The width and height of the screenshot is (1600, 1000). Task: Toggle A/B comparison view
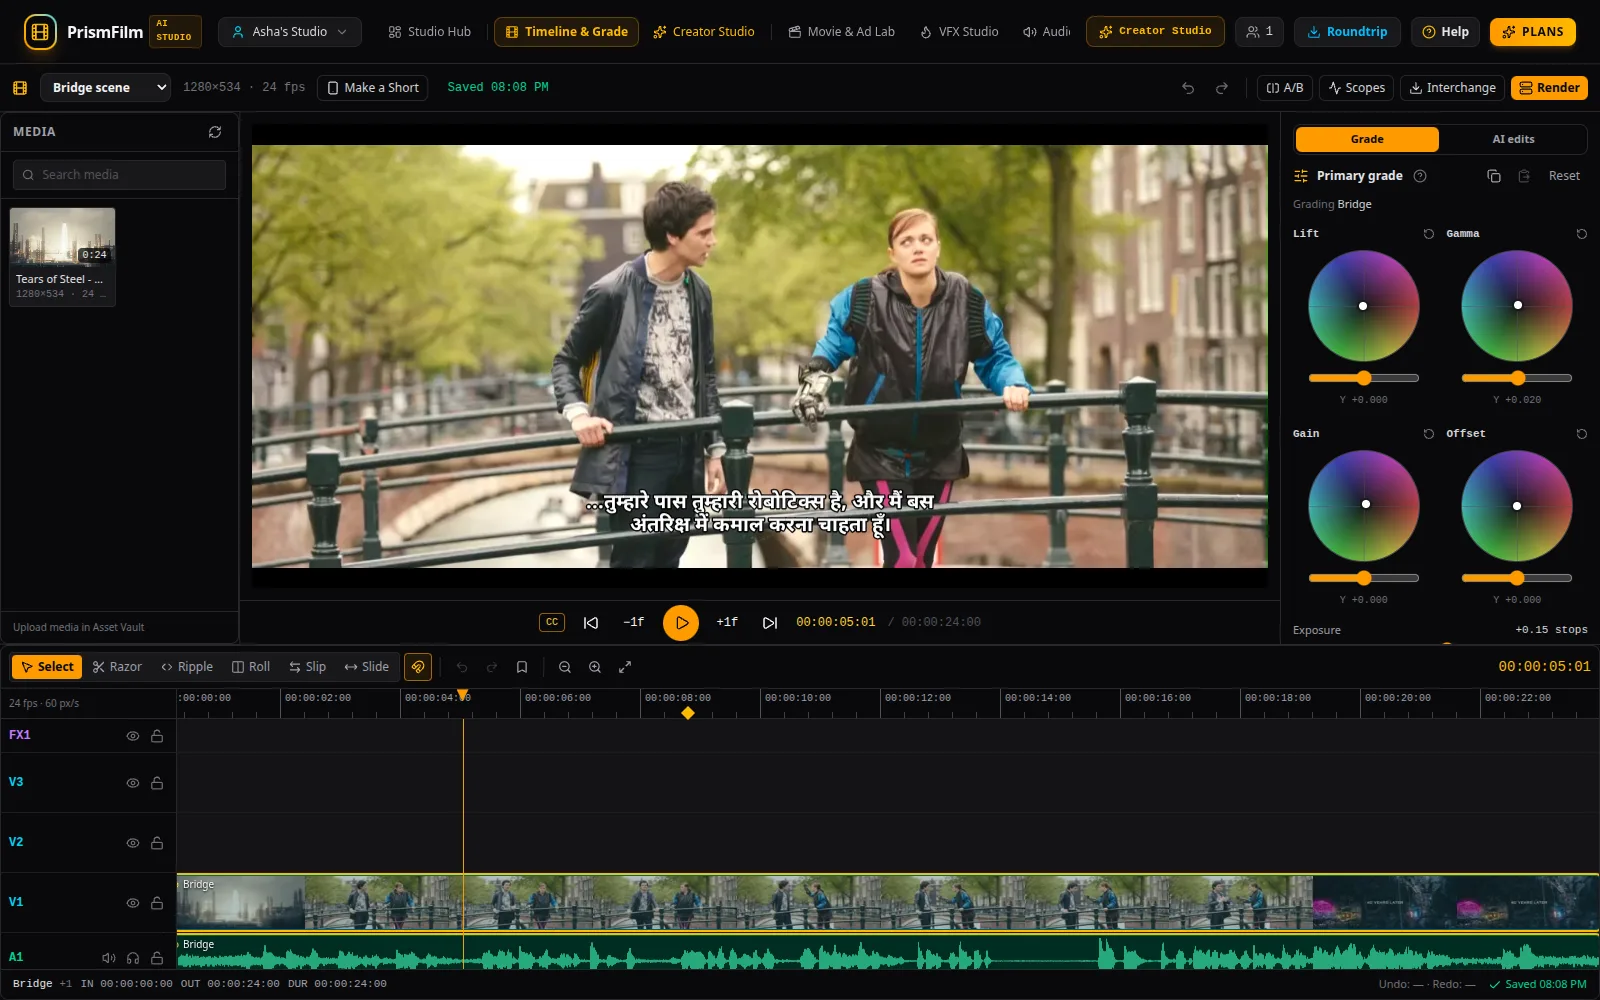click(1284, 88)
